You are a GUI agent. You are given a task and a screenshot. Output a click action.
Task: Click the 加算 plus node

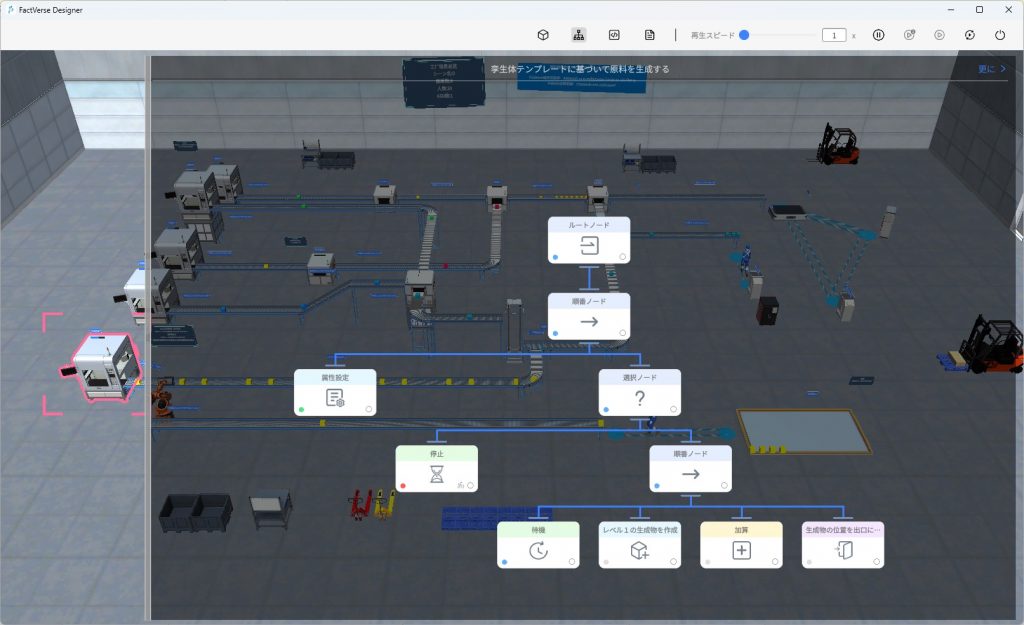click(741, 545)
